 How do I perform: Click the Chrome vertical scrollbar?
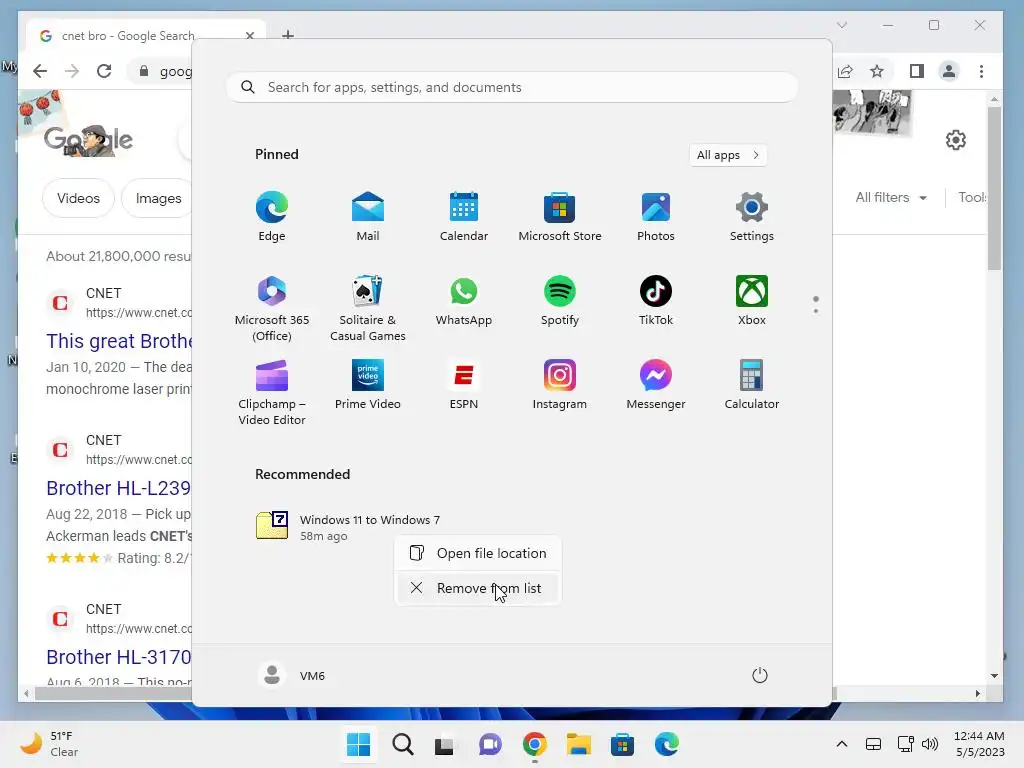tap(994, 188)
